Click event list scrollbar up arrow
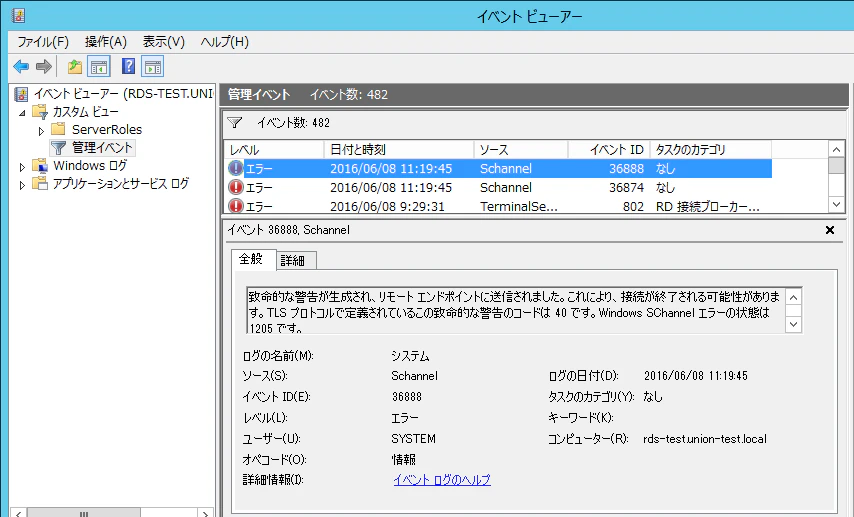 pyautogui.click(x=837, y=149)
